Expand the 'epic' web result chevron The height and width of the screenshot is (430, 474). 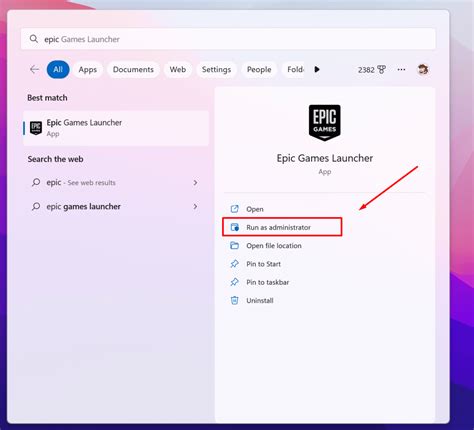pos(195,183)
